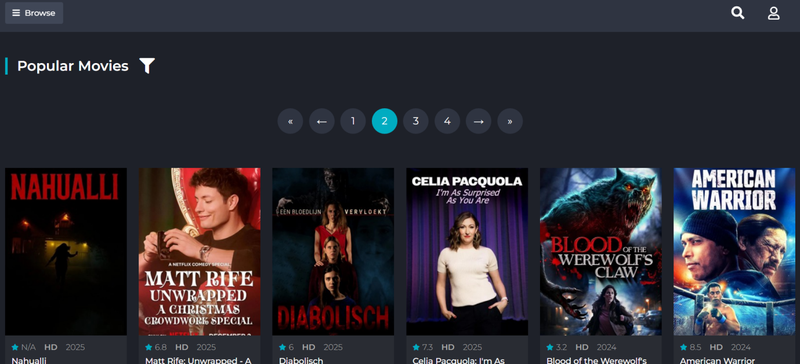Click the HD label under American Warrior

tap(716, 347)
